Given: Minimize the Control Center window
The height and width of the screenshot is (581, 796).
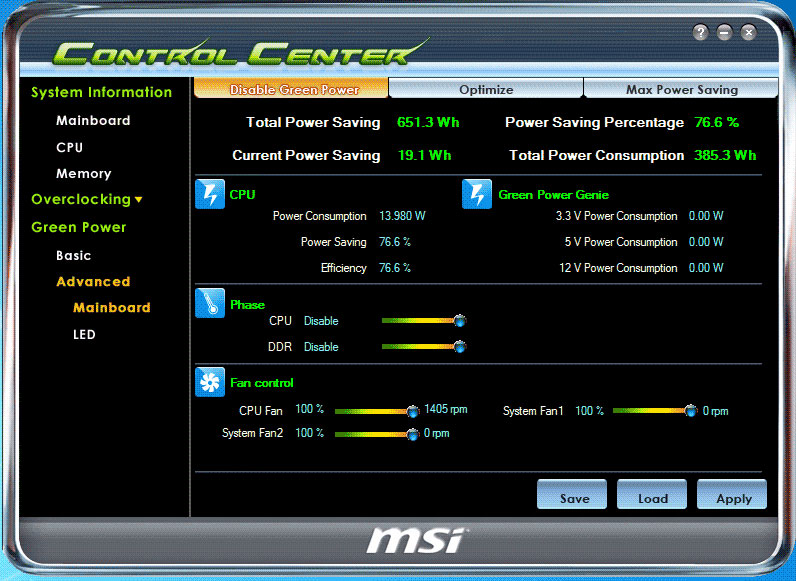Looking at the screenshot, I should [x=724, y=33].
